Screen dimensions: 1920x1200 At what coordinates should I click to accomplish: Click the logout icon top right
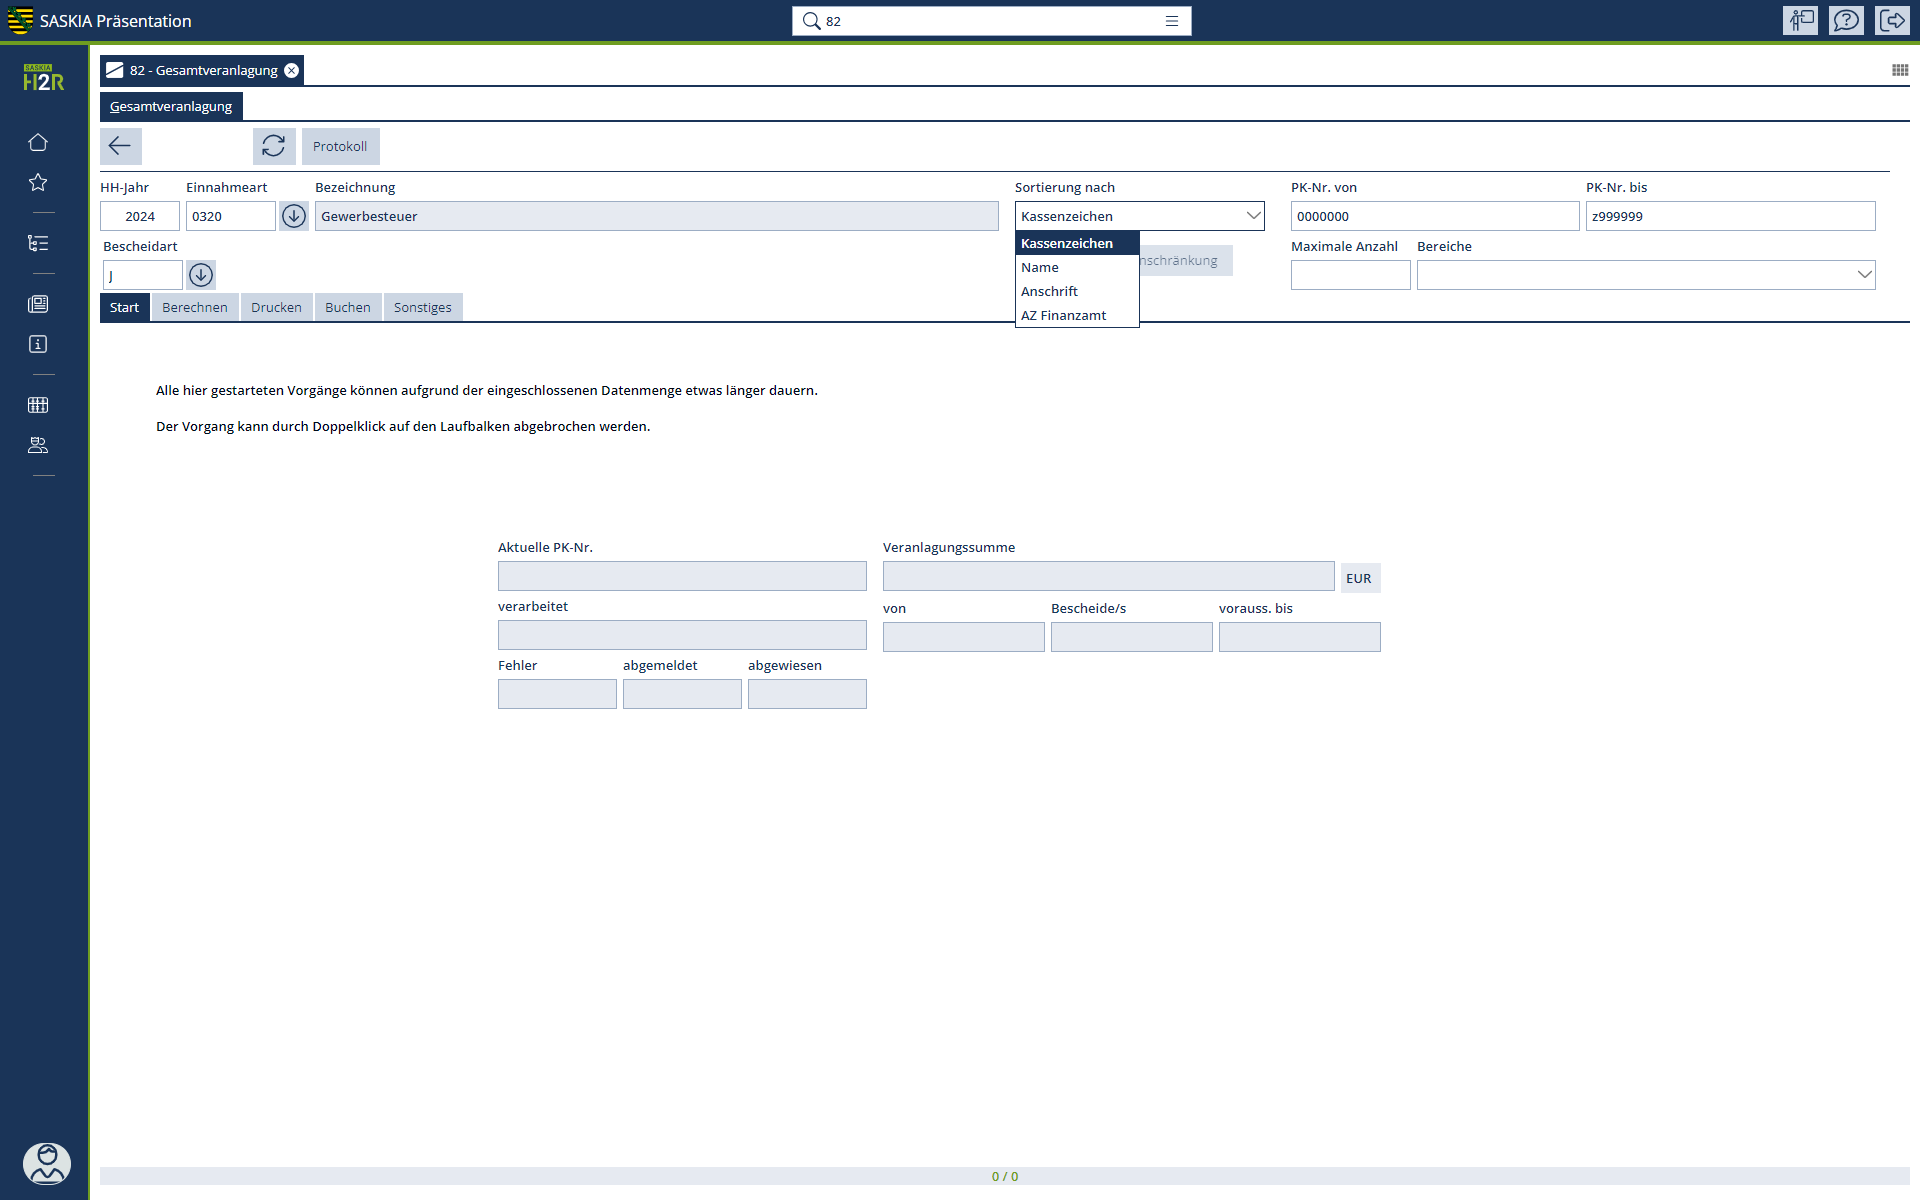point(1892,21)
